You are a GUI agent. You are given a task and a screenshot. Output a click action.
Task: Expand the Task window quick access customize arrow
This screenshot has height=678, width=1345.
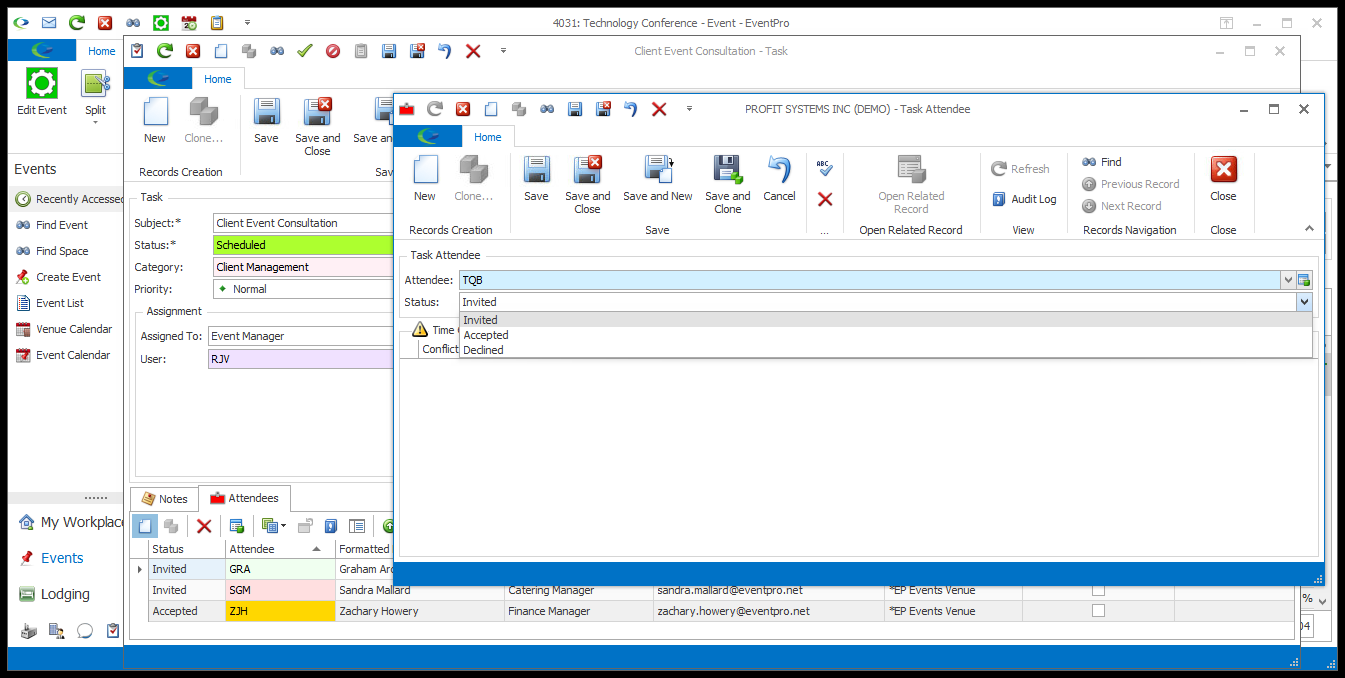click(x=503, y=51)
